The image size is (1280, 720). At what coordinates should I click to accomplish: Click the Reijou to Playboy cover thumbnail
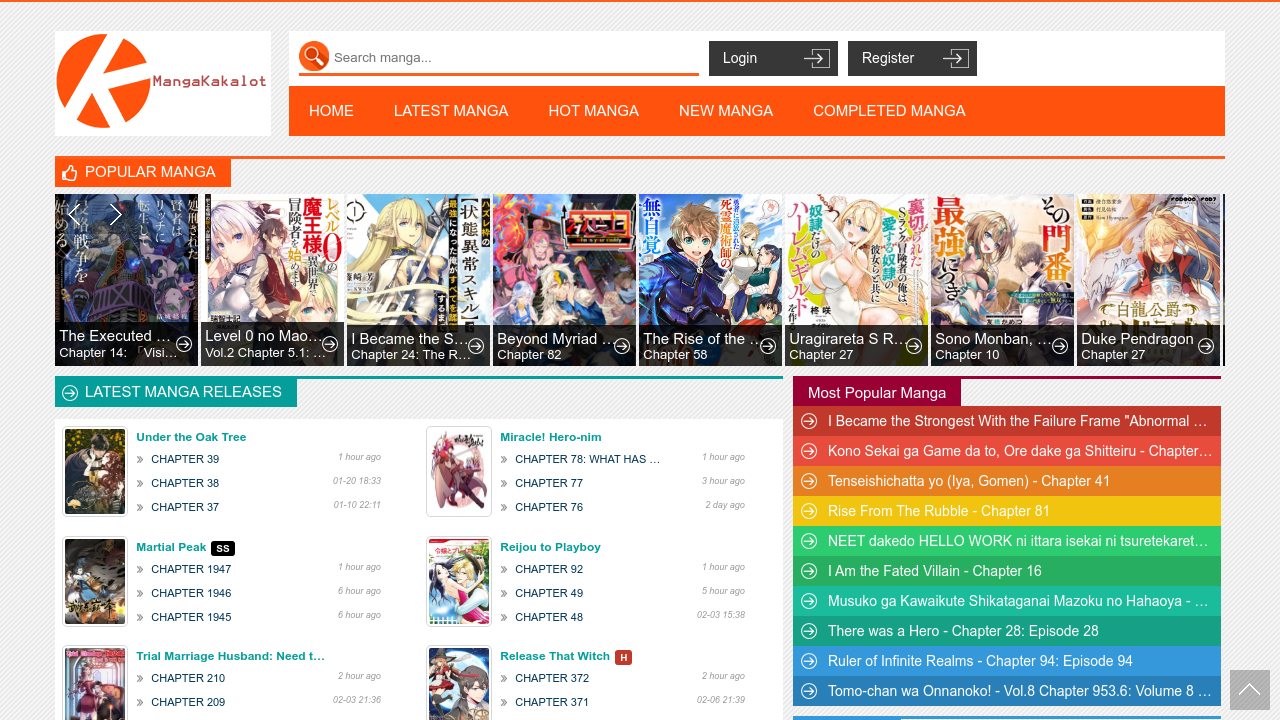(x=459, y=581)
